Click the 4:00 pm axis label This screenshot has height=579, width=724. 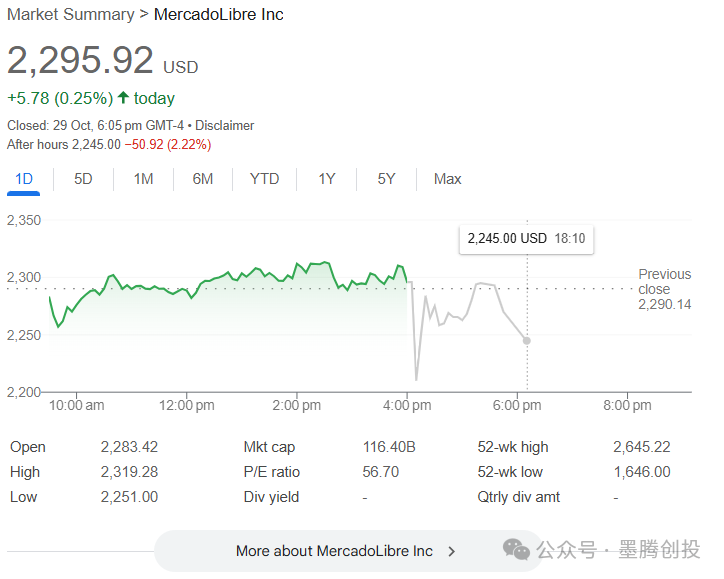click(407, 405)
